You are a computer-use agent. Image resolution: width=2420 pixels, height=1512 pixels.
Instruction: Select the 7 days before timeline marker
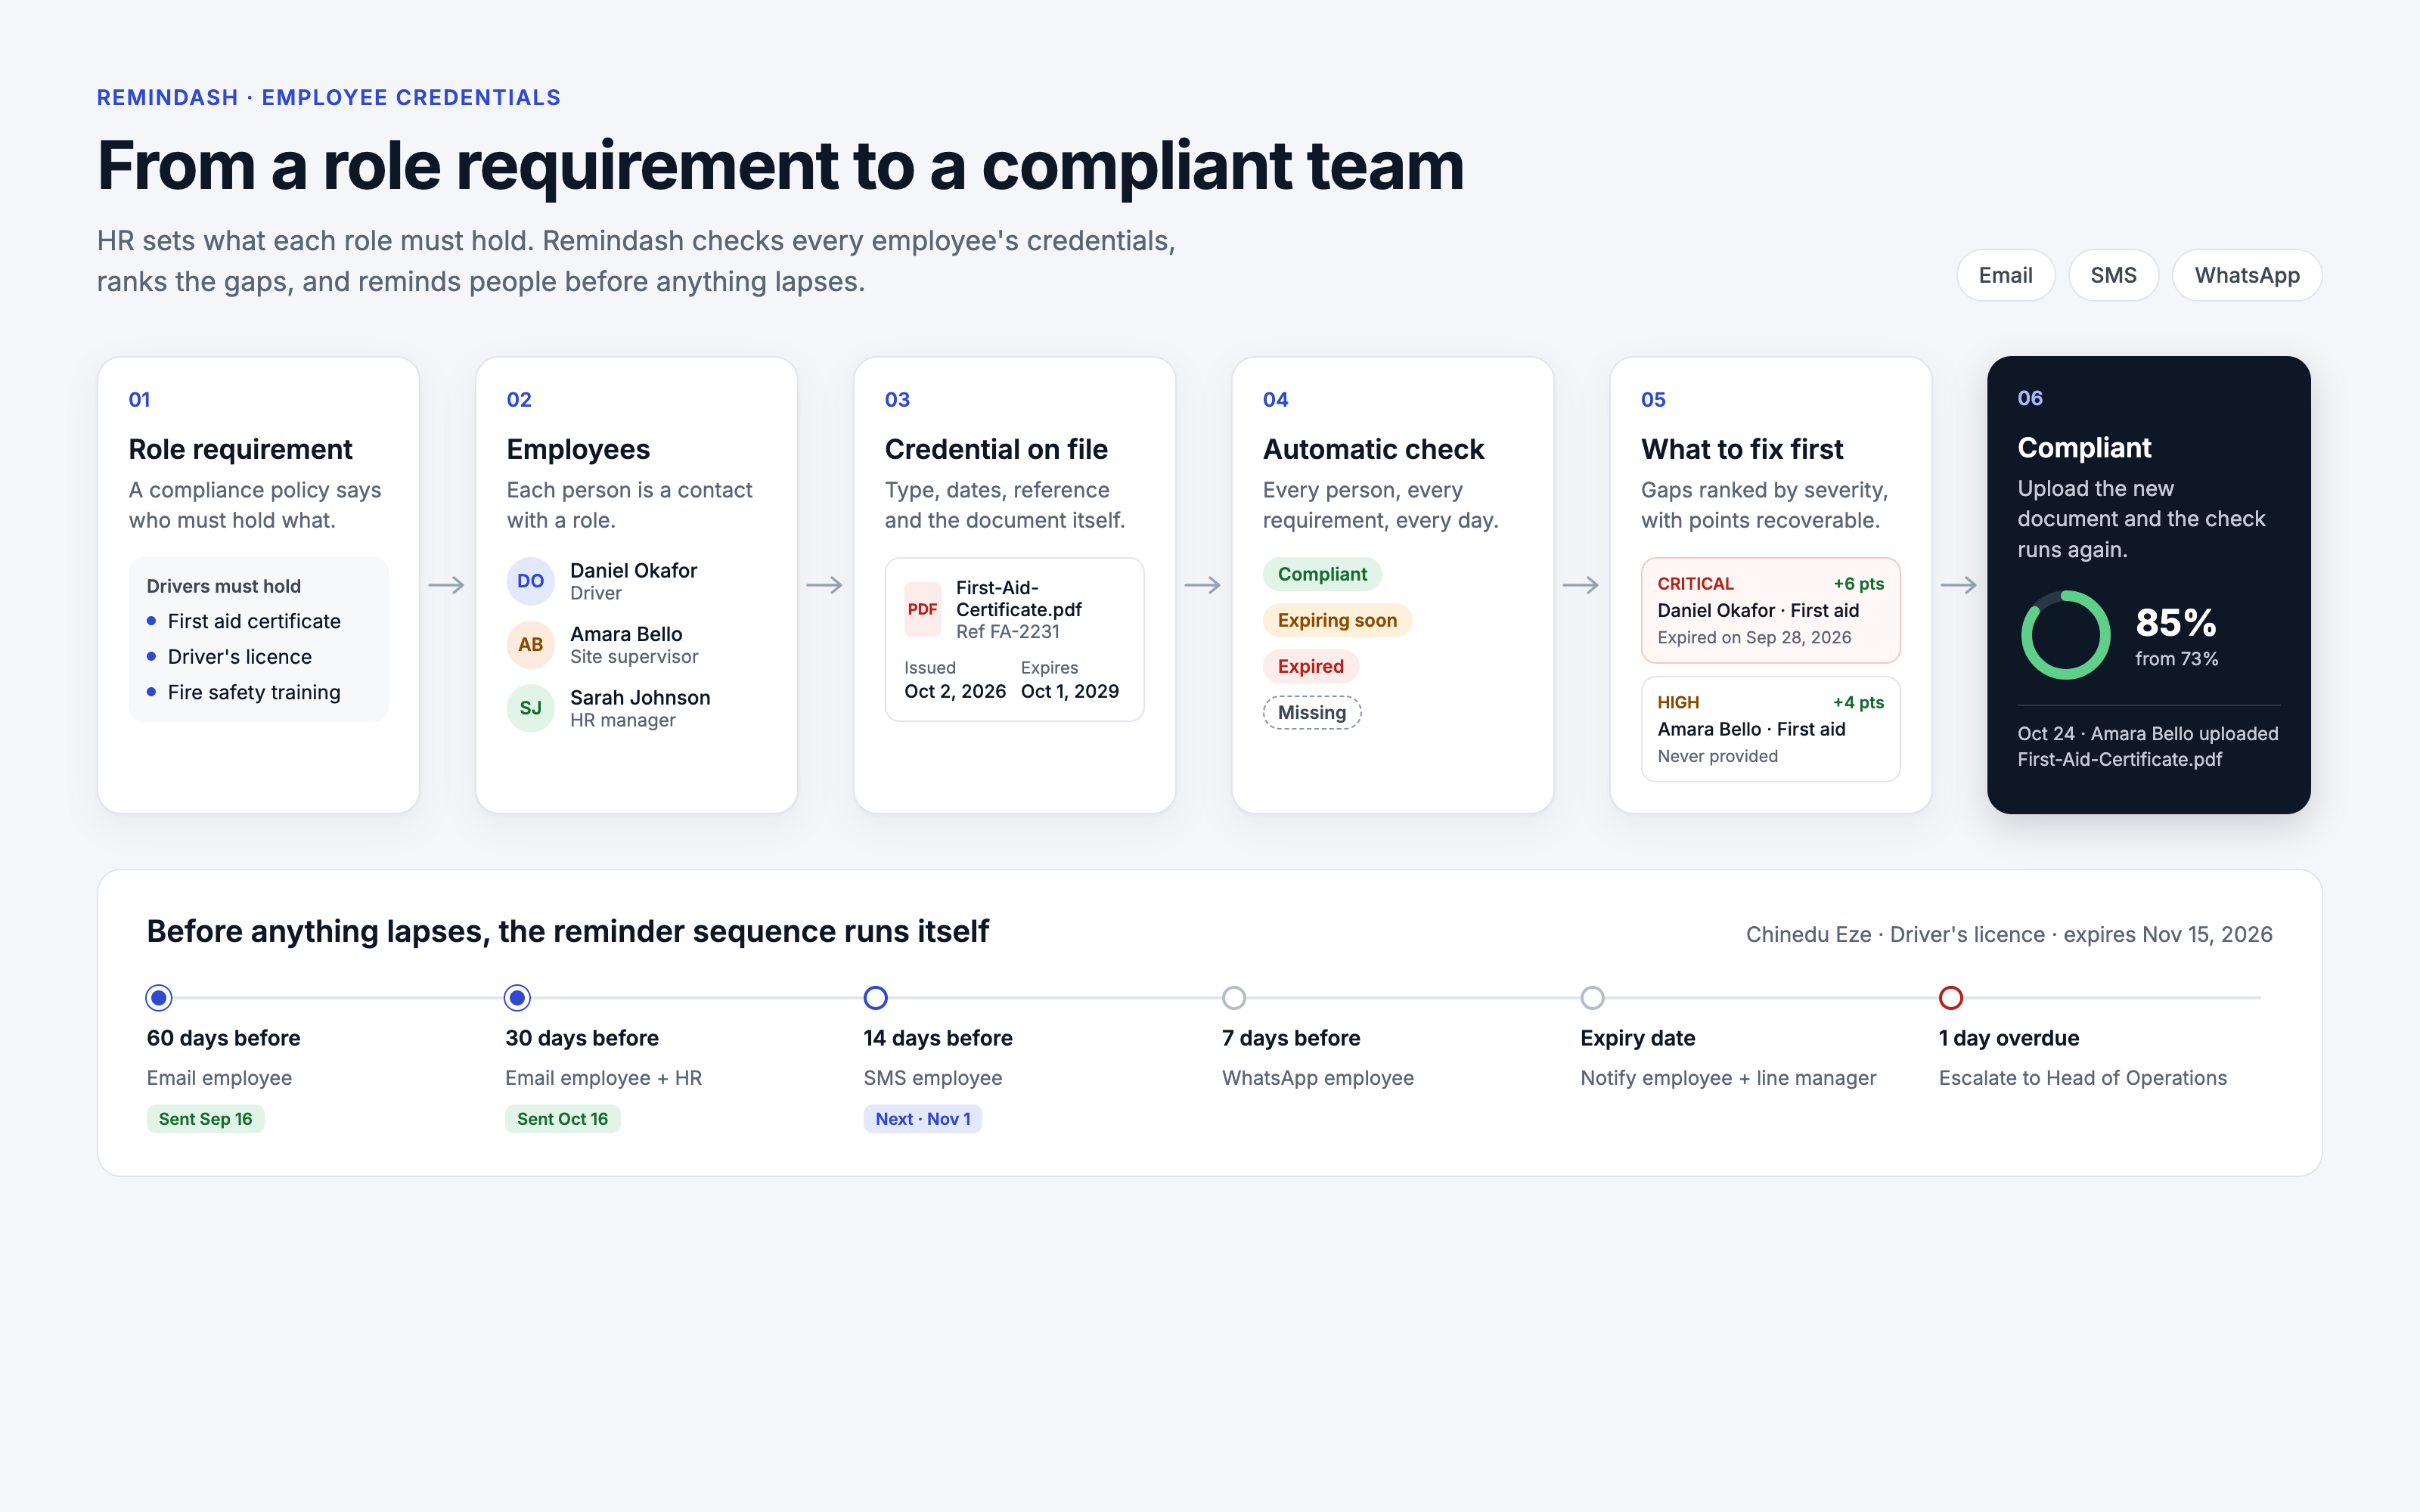(1234, 997)
